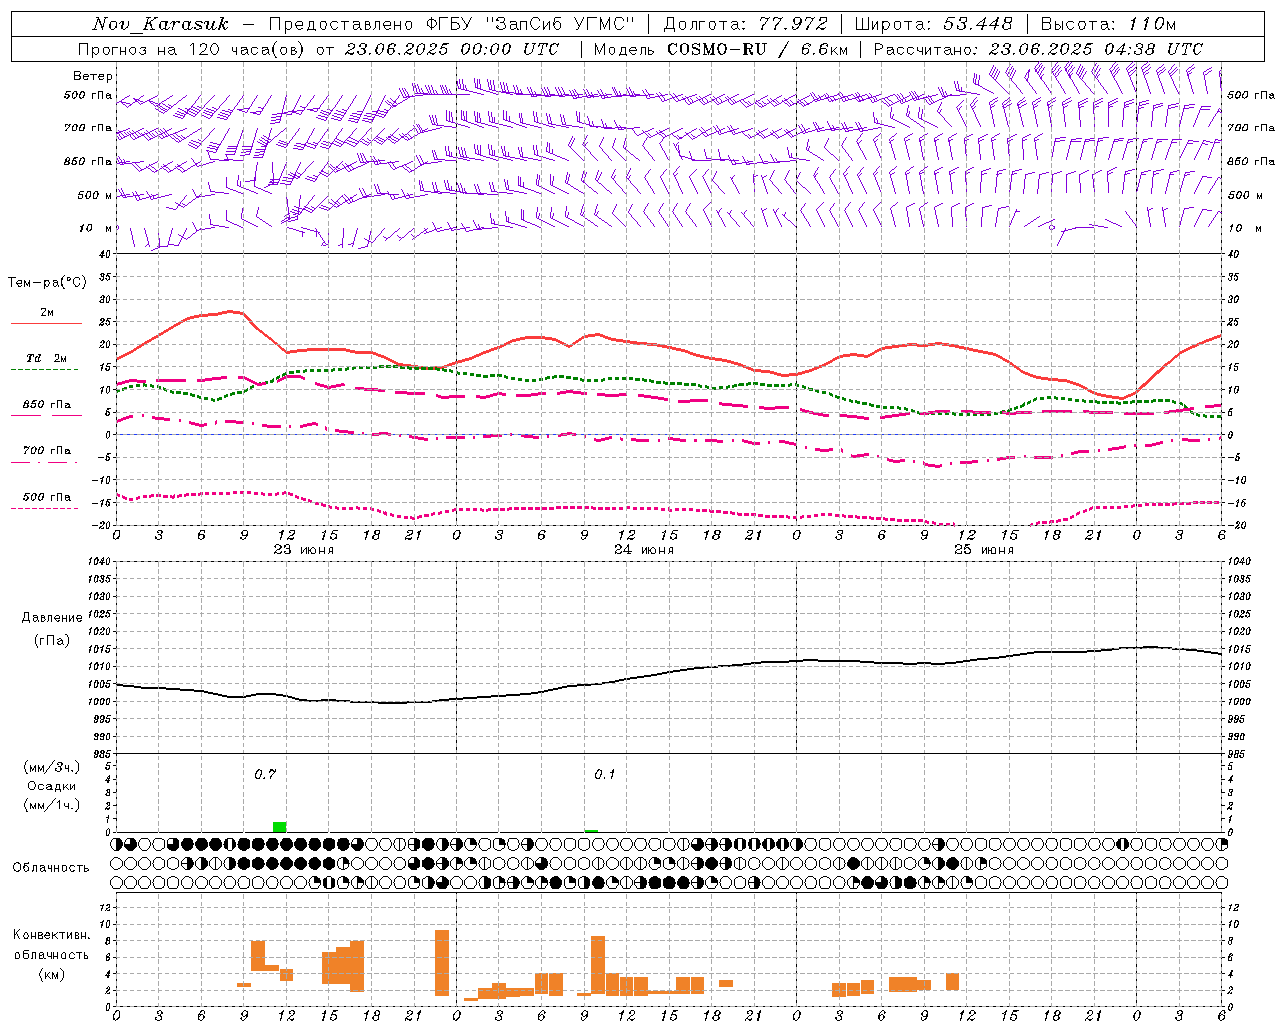Select the Широта: 53.448 value
This screenshot has height=1024, width=1280.
point(933,24)
